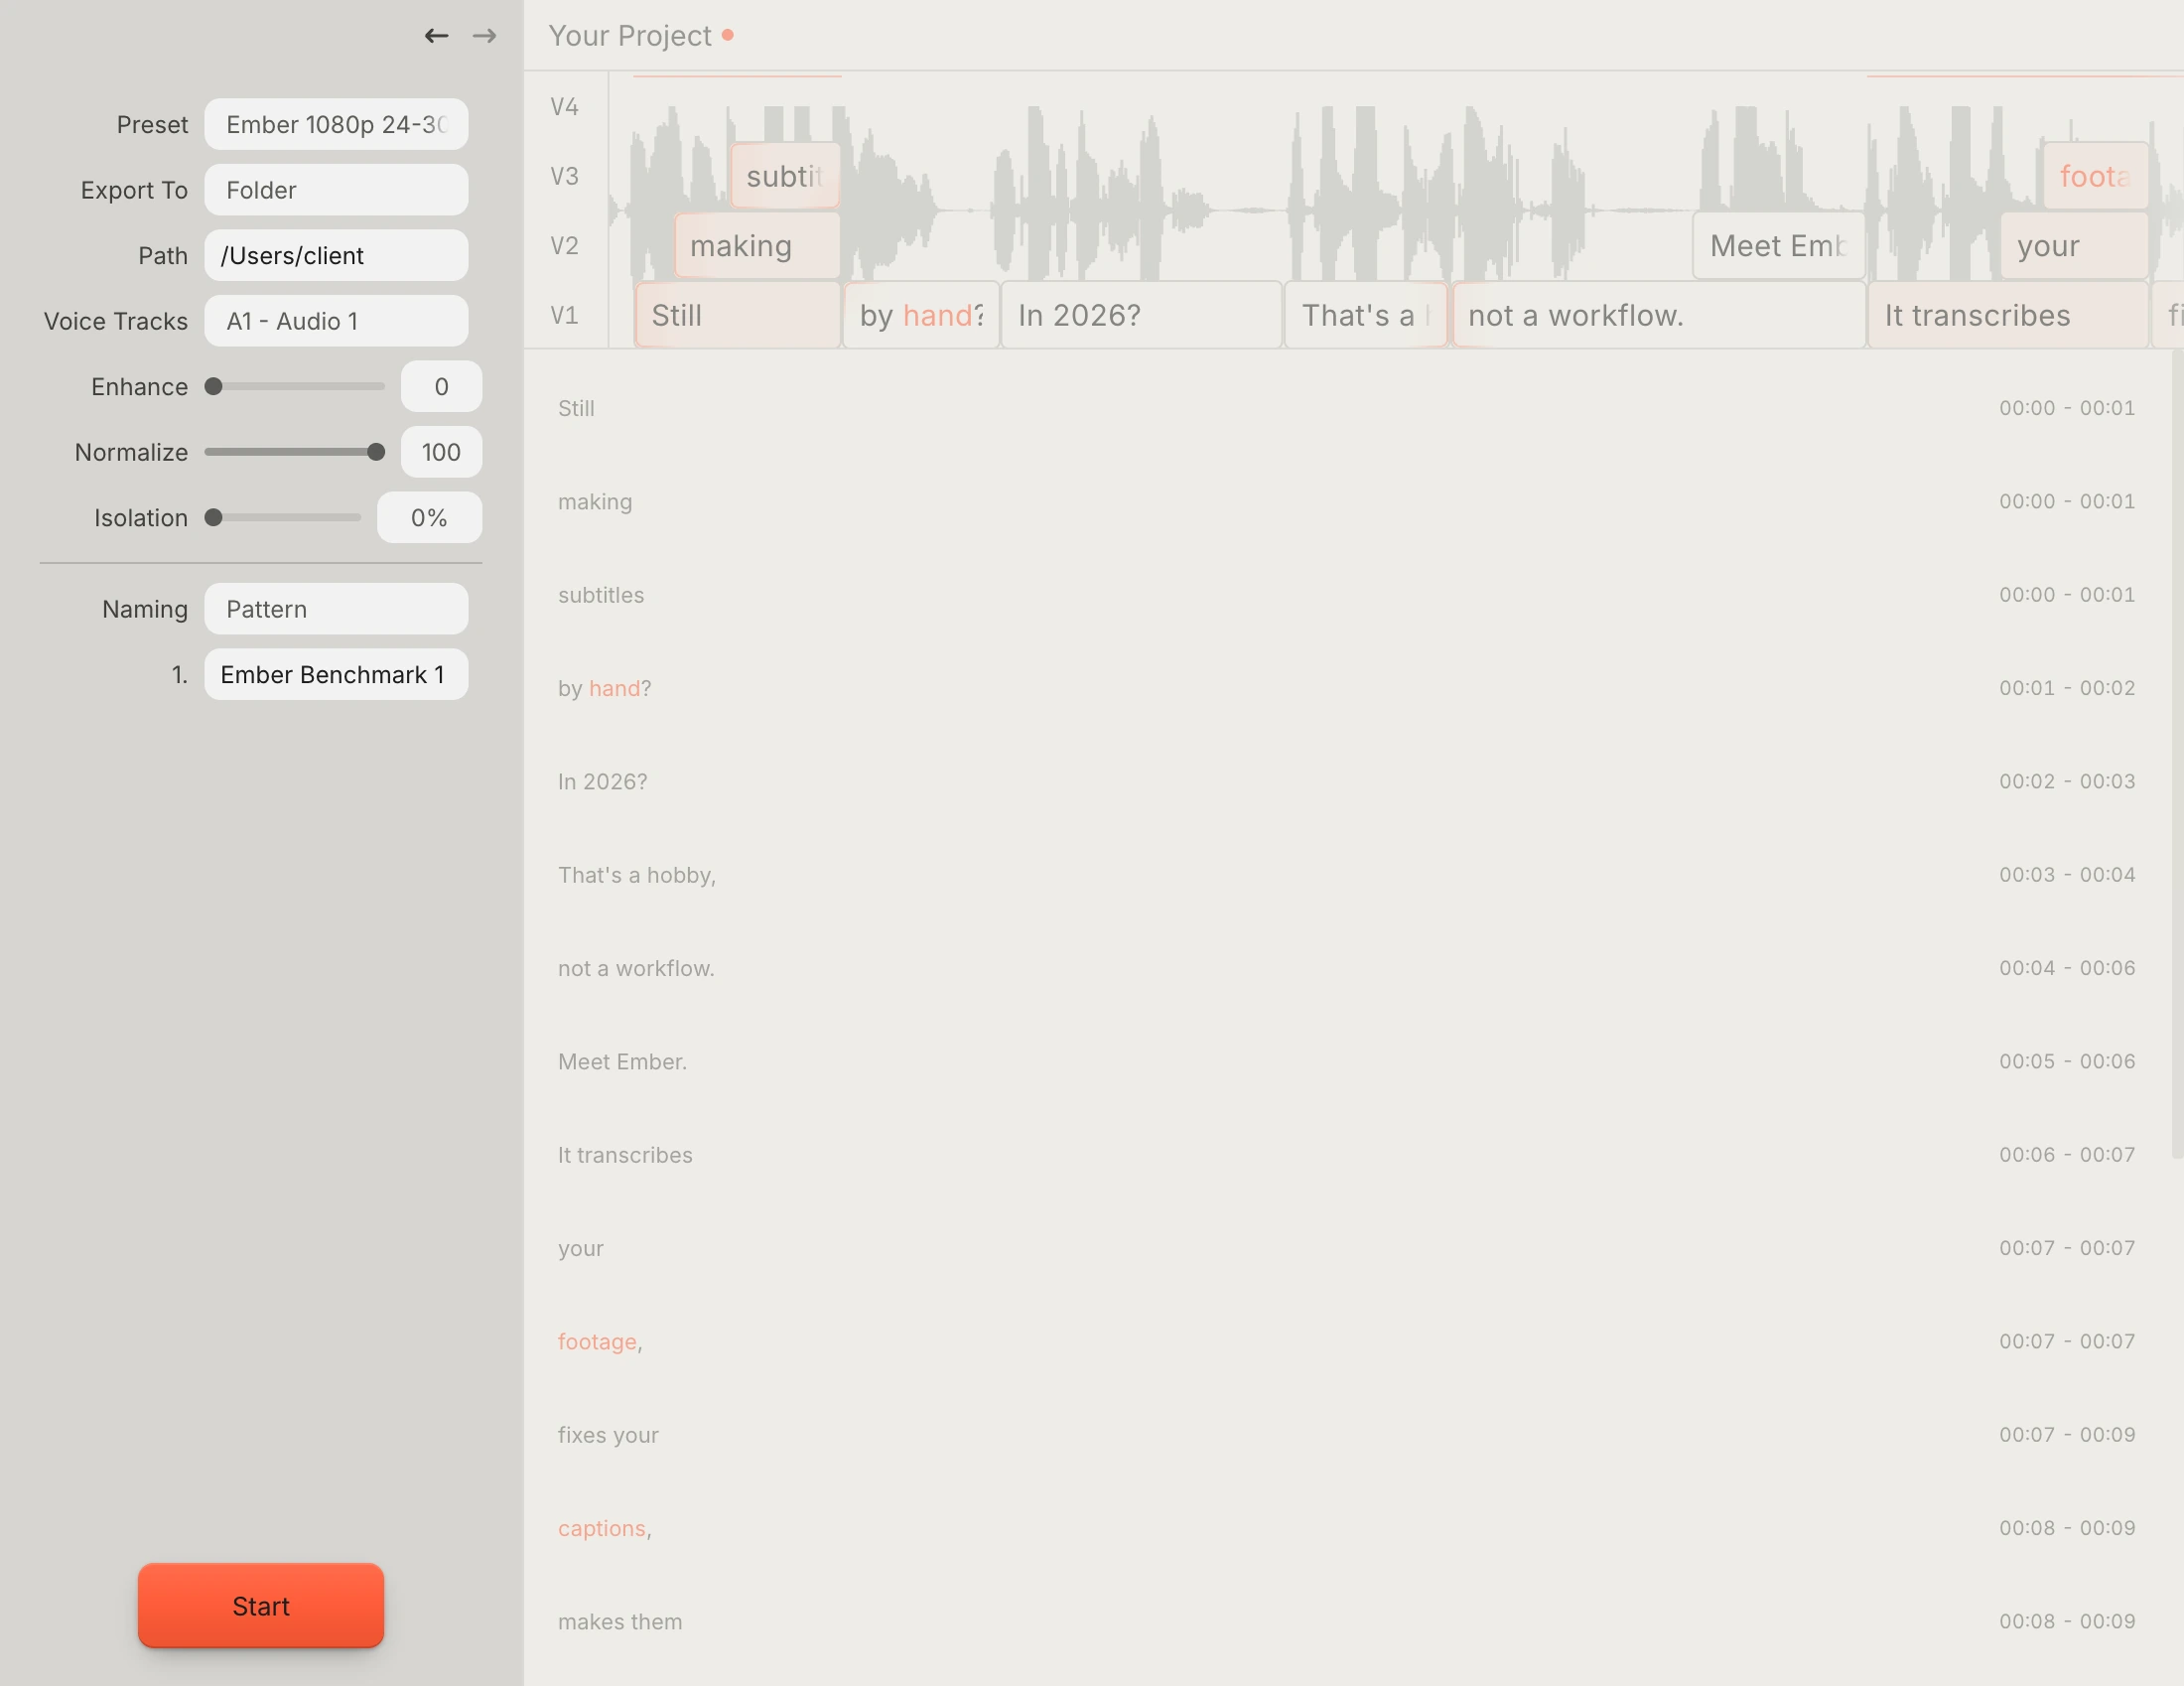Select the 'Still' clip on the timeline
The height and width of the screenshot is (1686, 2184).
point(738,316)
